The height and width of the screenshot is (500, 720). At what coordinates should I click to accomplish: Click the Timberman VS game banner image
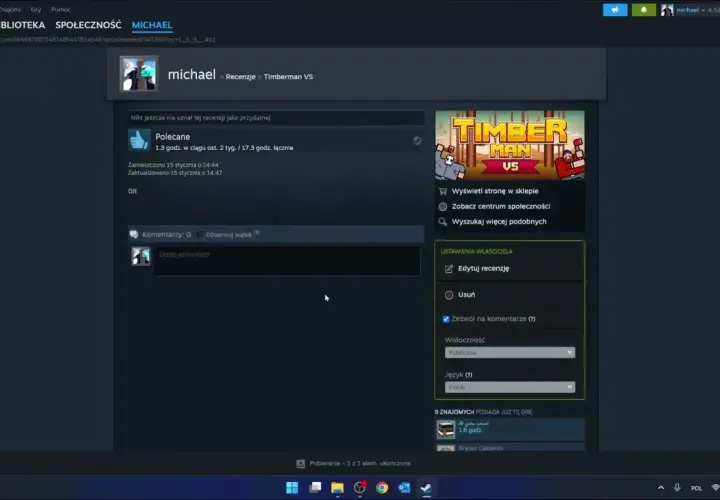pos(510,145)
